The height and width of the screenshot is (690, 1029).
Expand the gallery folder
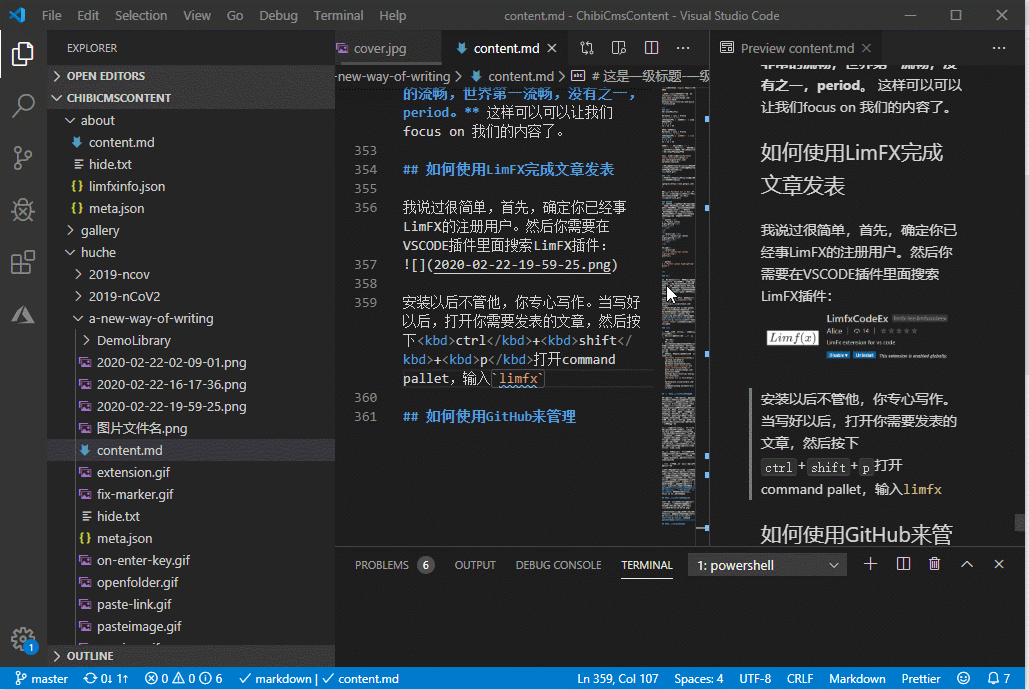tap(191, 230)
